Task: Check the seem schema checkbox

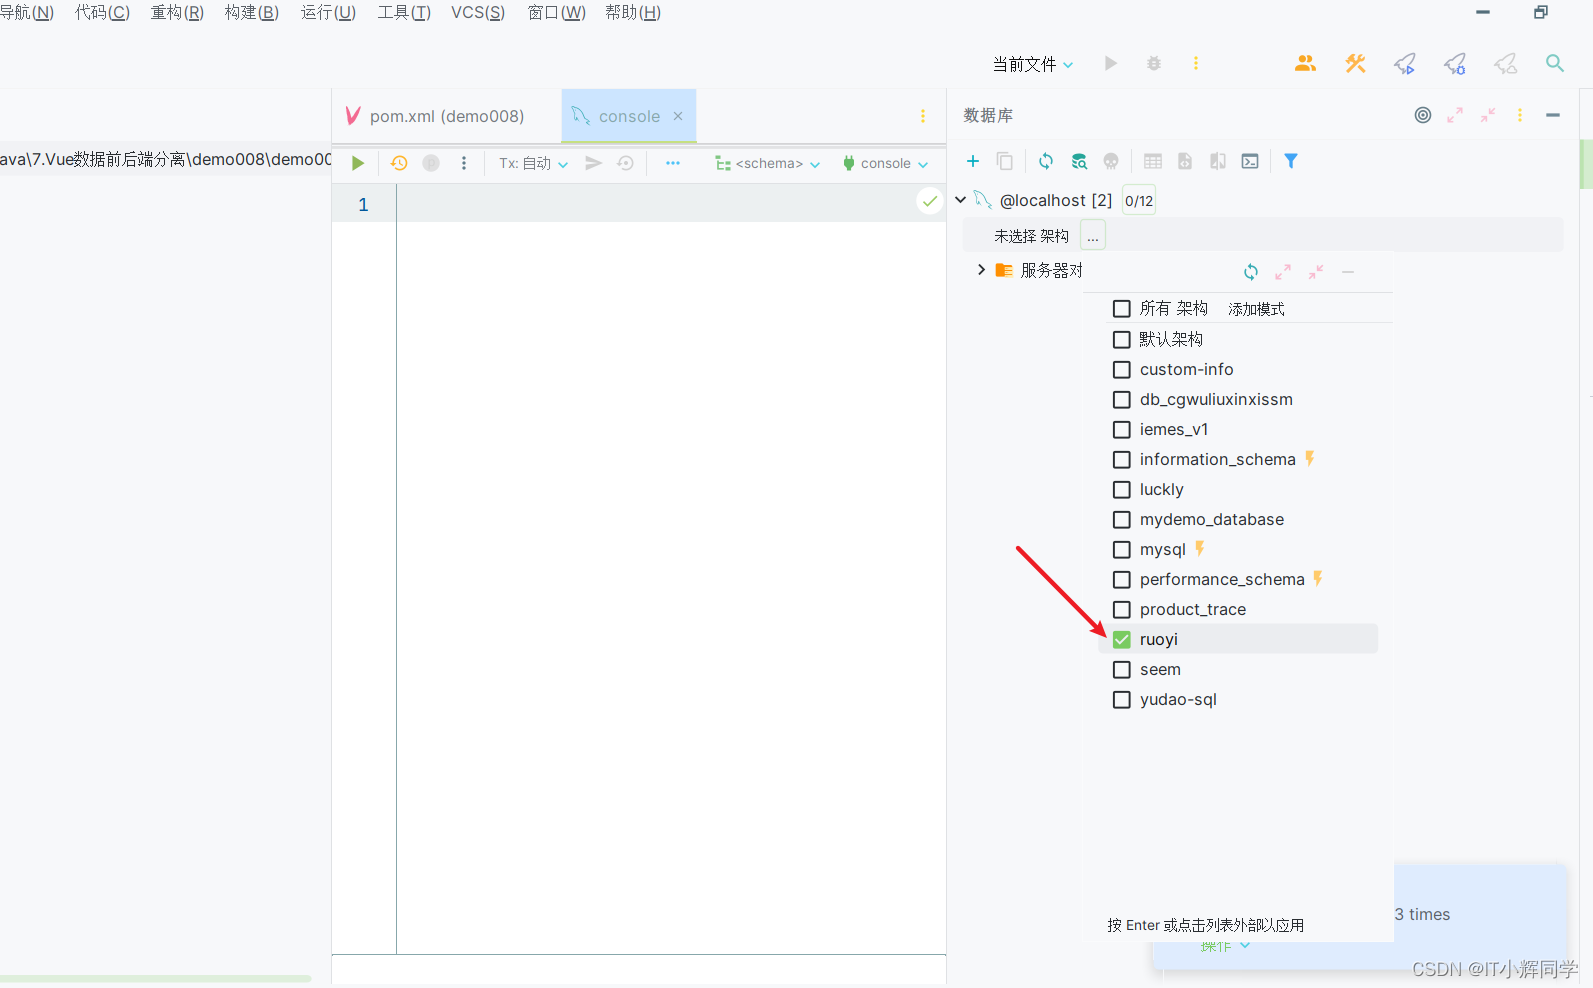Action: [1122, 670]
